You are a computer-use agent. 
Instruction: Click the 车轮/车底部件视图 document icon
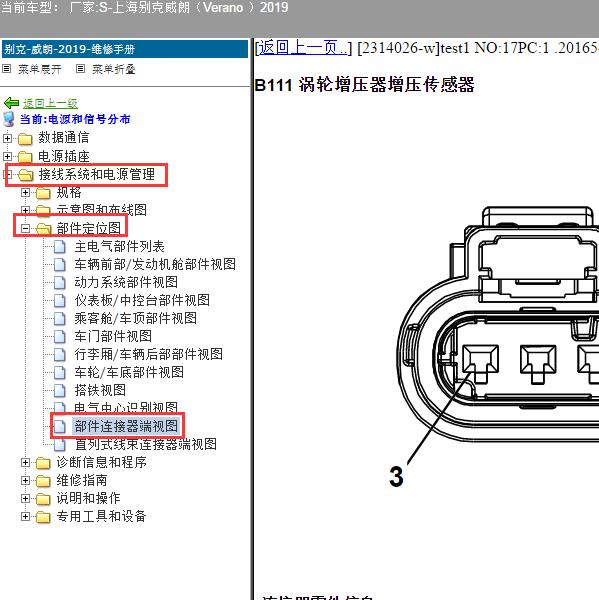59,373
